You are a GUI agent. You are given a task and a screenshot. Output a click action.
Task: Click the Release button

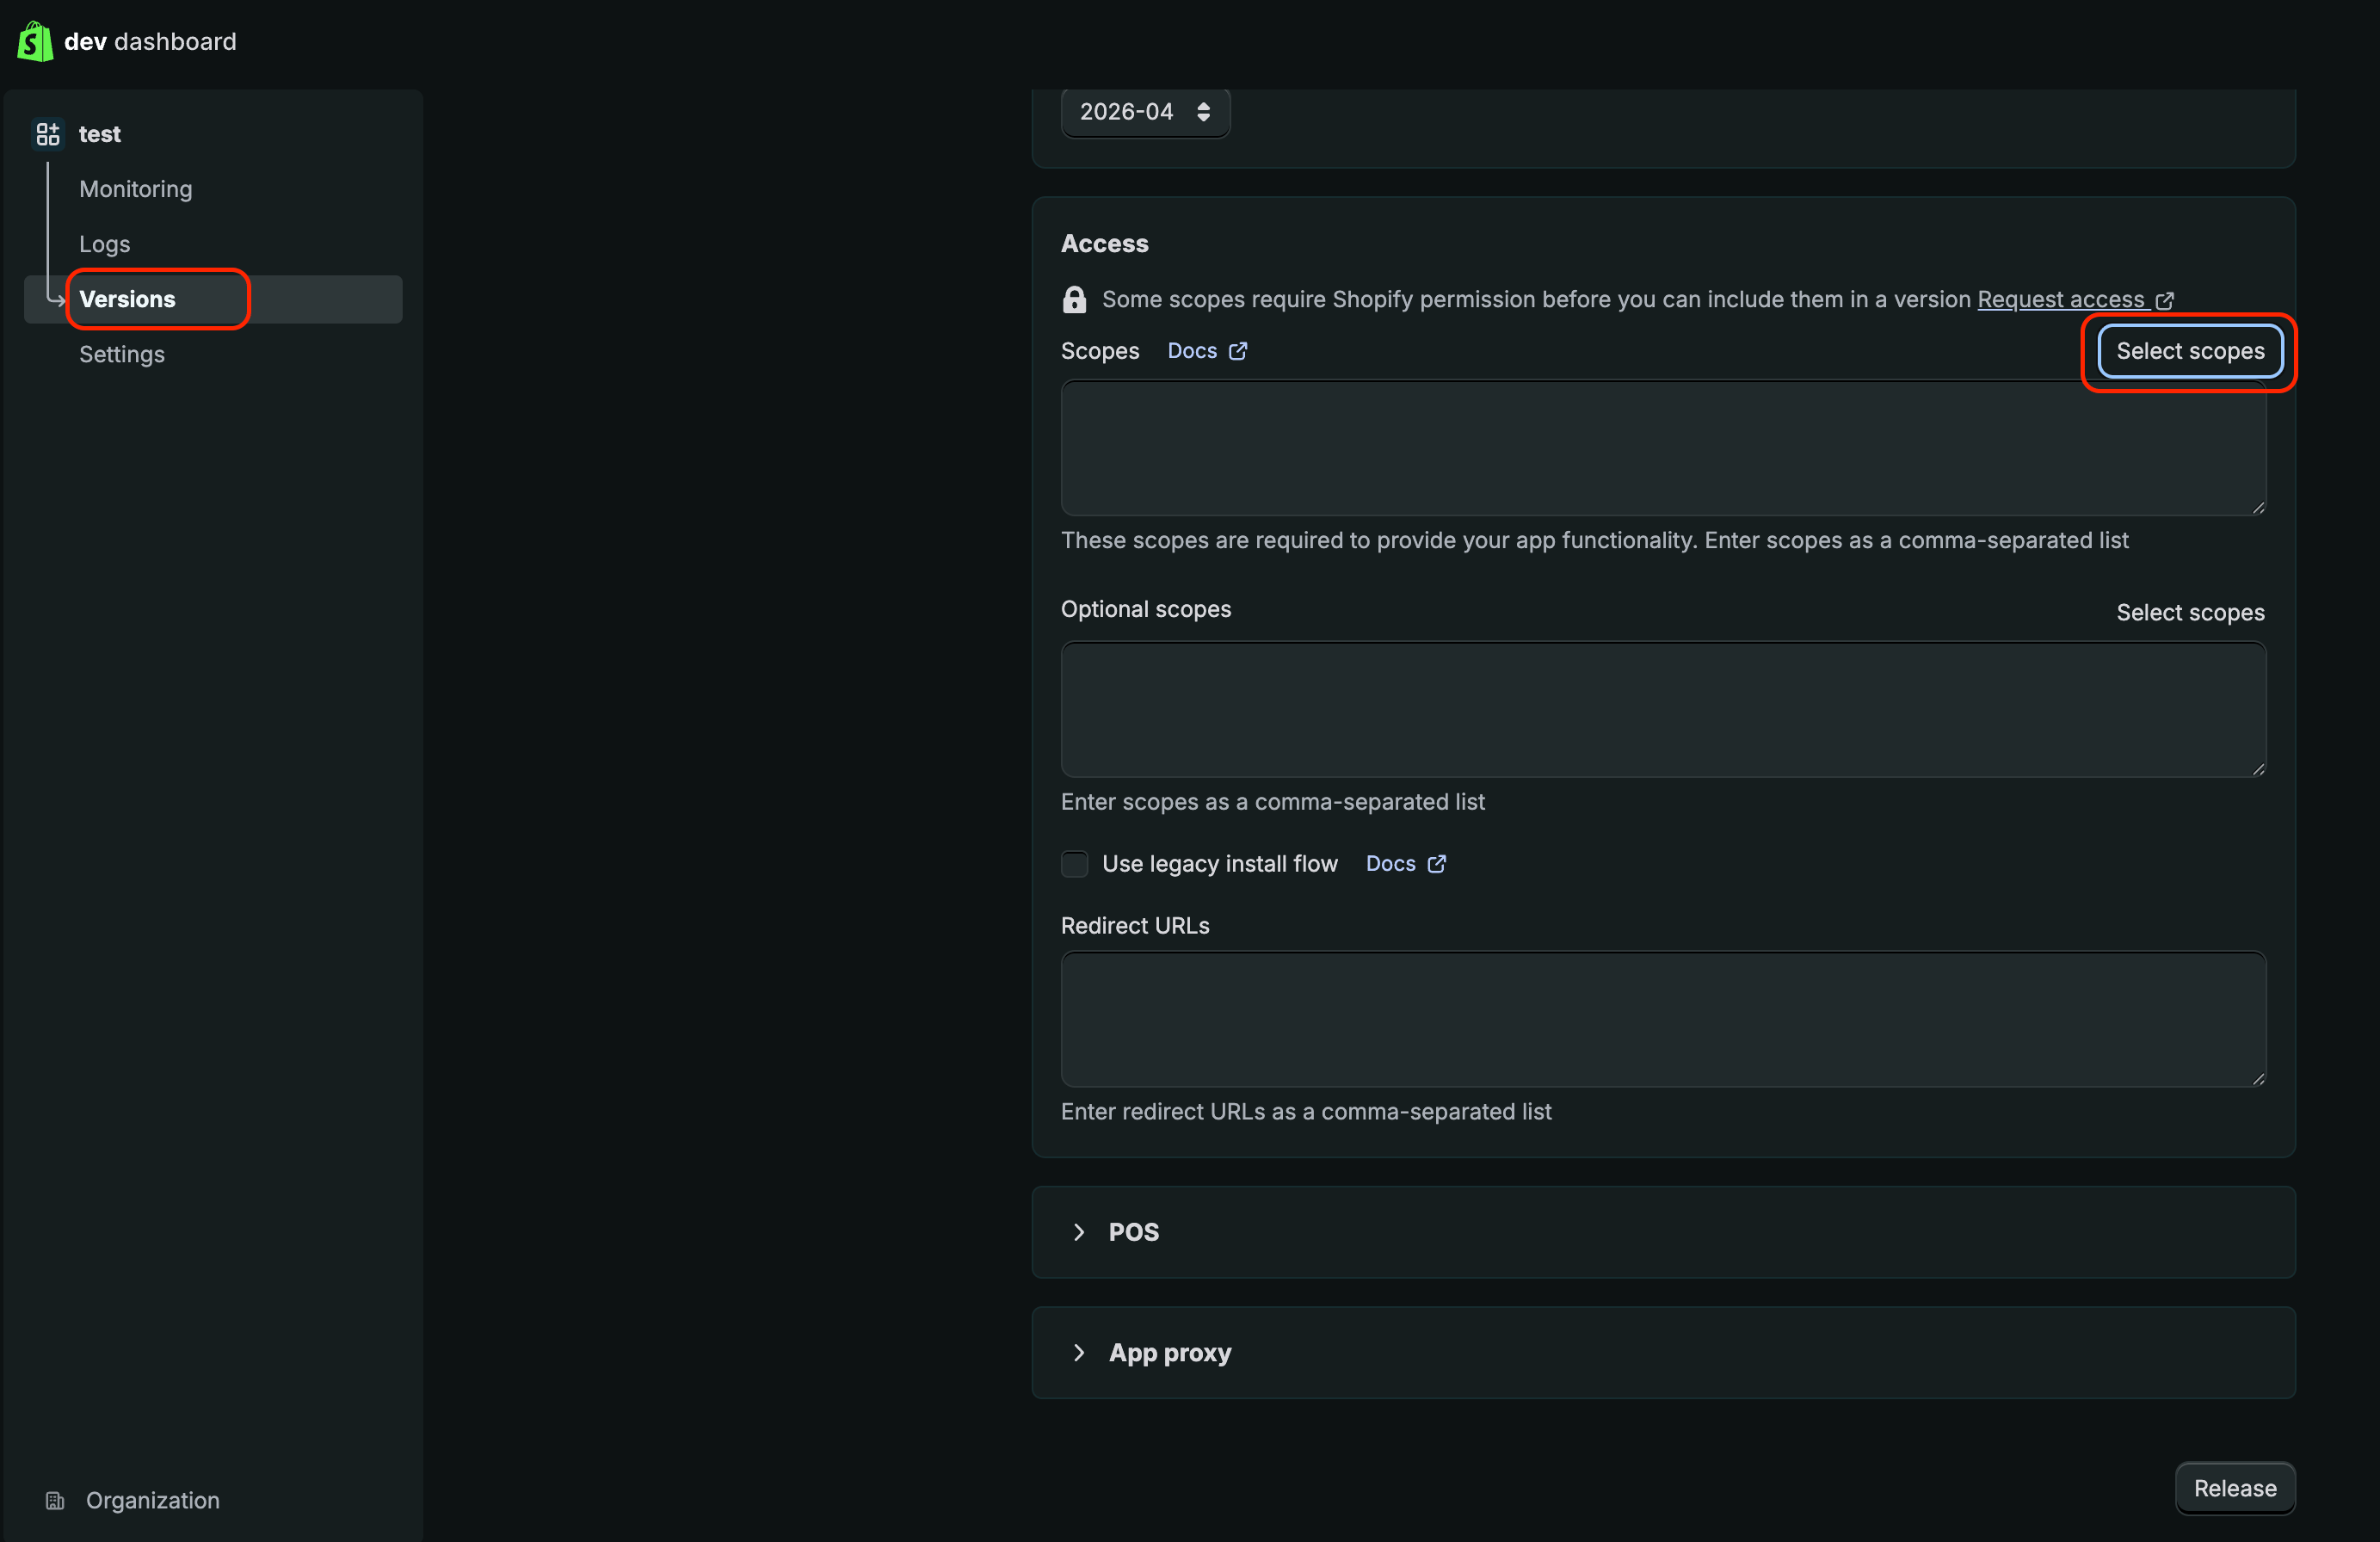coord(2235,1488)
